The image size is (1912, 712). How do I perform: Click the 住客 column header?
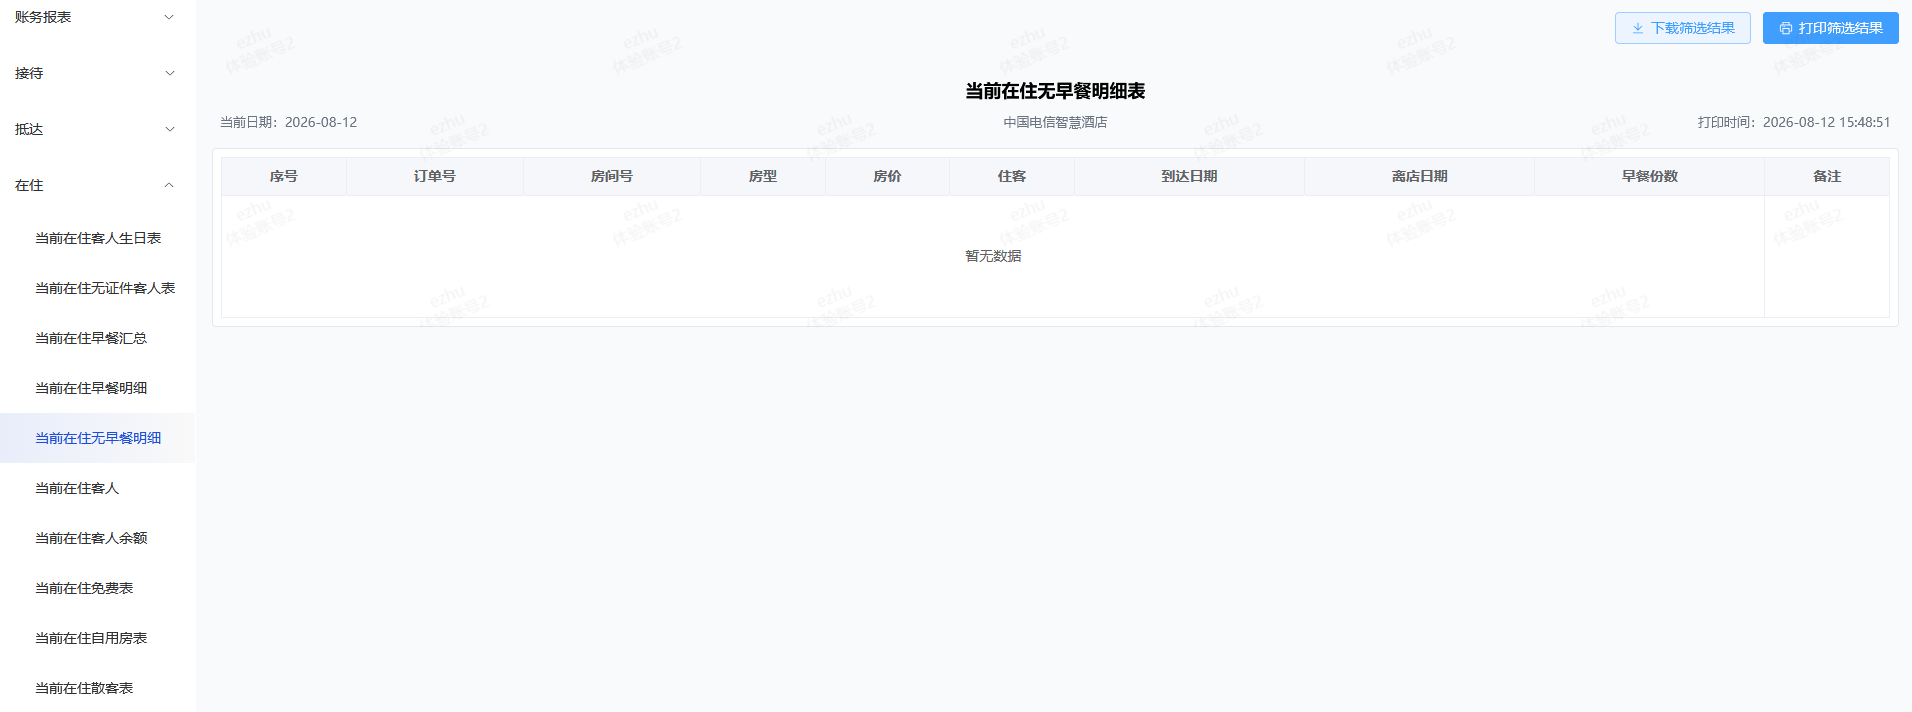click(1012, 176)
